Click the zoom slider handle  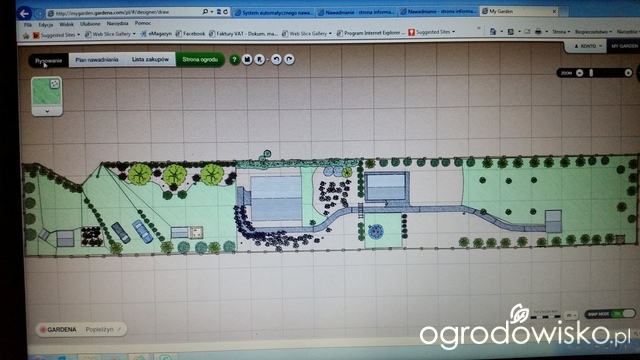591,73
